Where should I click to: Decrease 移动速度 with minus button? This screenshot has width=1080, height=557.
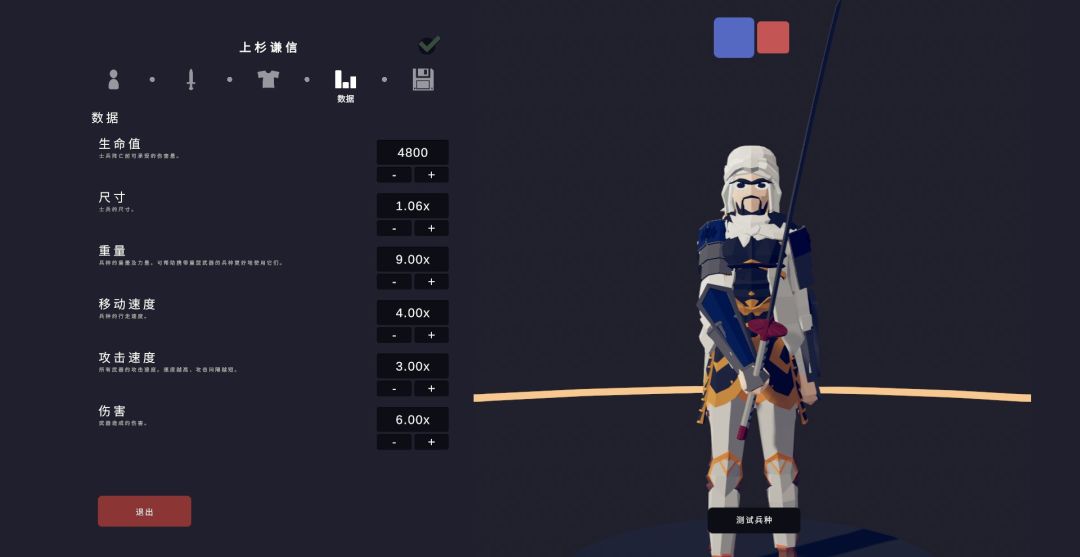[394, 335]
